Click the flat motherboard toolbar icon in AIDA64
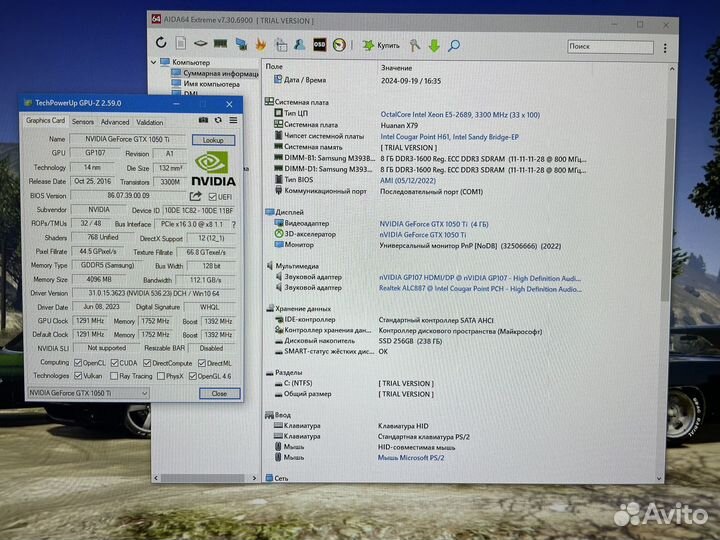 pyautogui.click(x=200, y=44)
